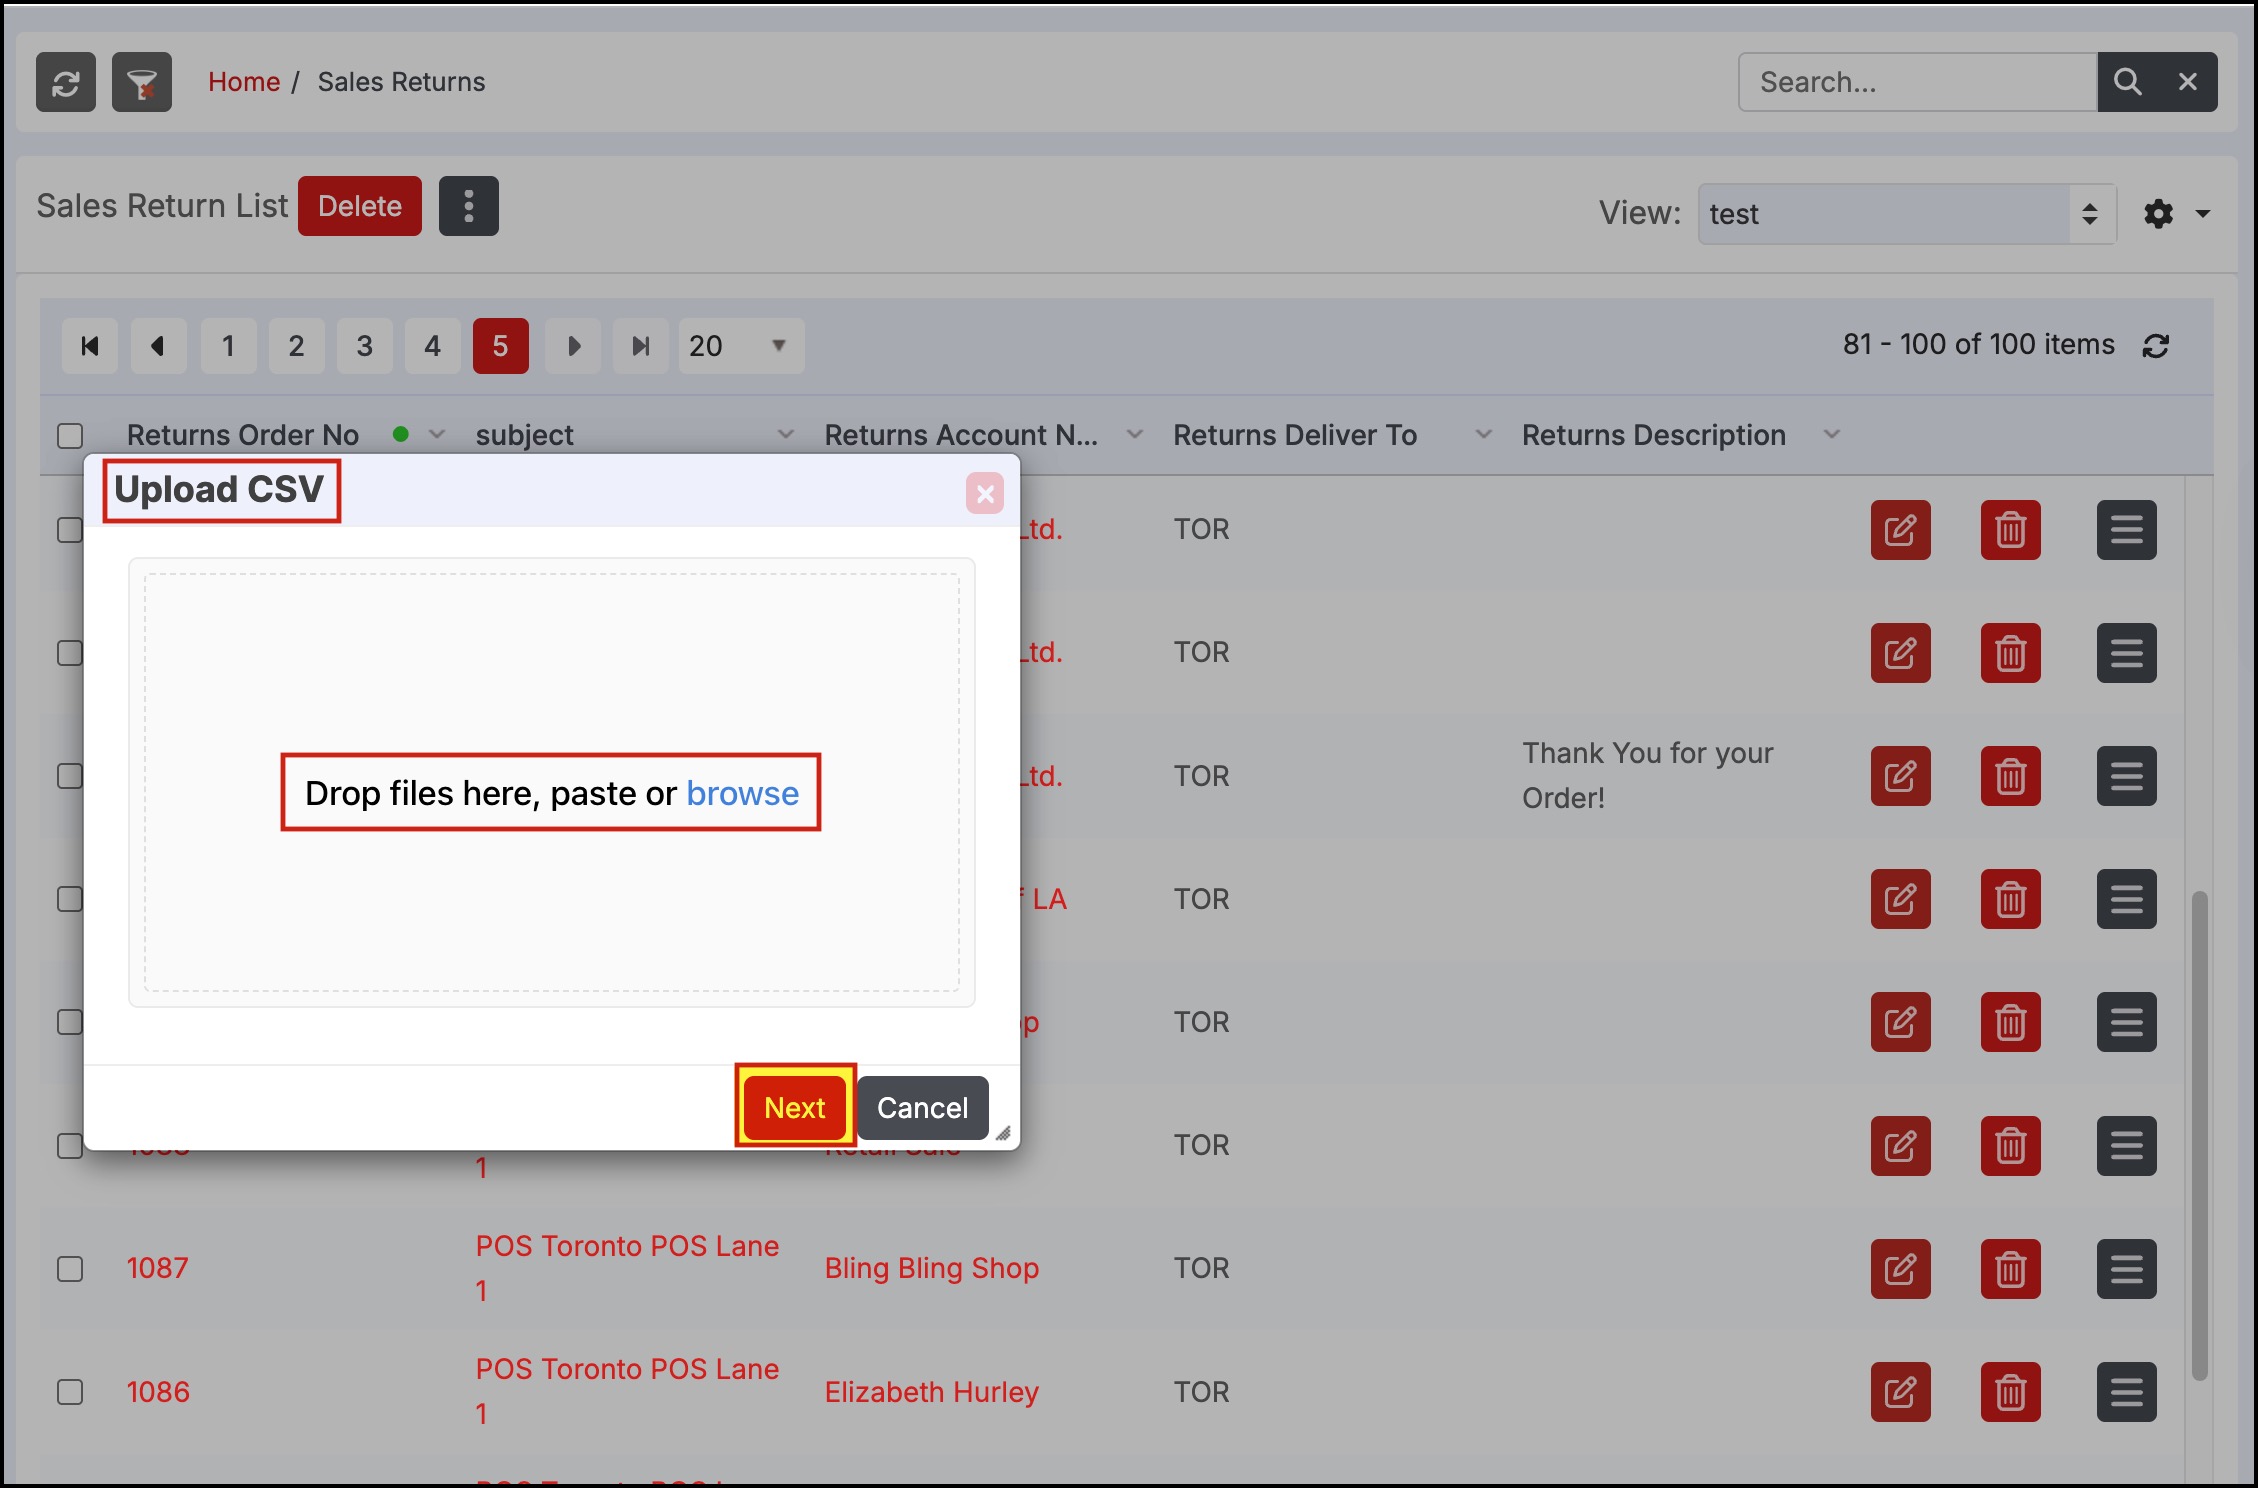Click the browse link in the drop zone

coord(742,793)
